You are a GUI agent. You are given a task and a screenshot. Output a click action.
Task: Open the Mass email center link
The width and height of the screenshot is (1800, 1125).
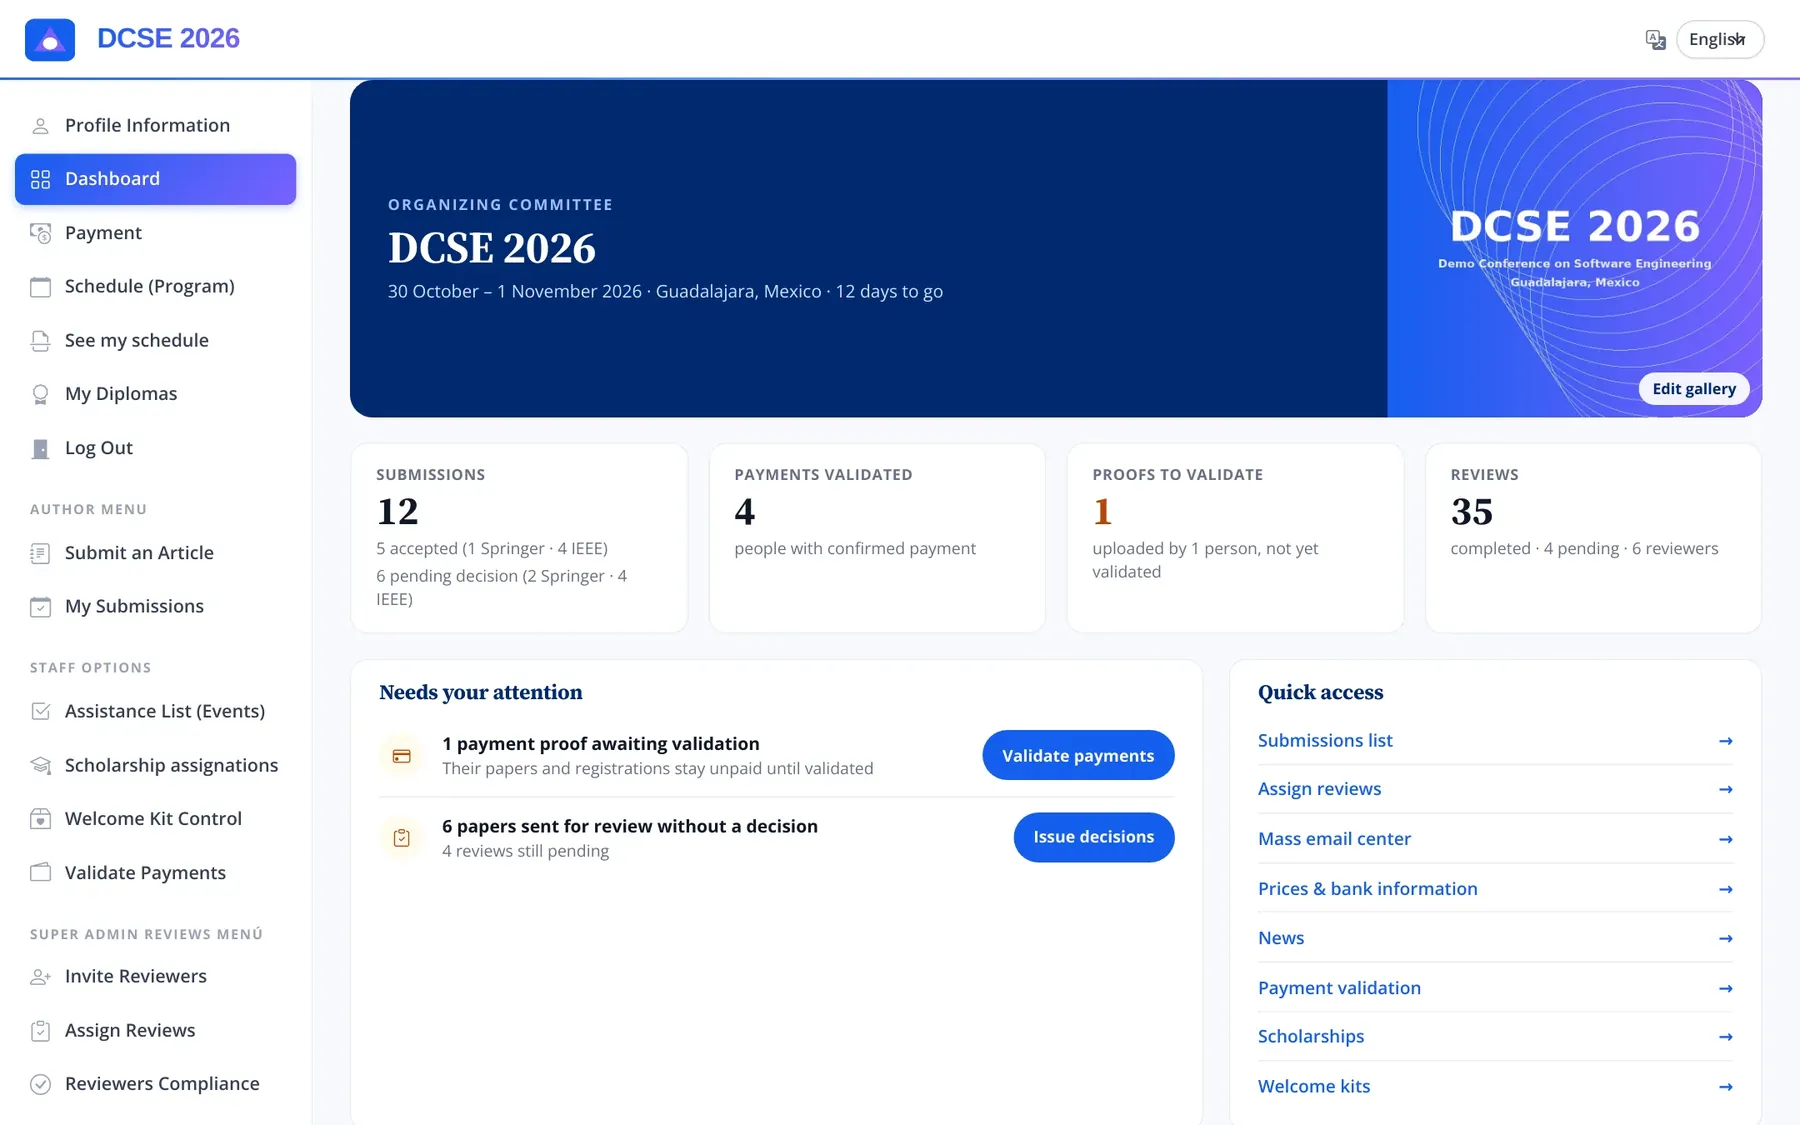click(x=1495, y=839)
